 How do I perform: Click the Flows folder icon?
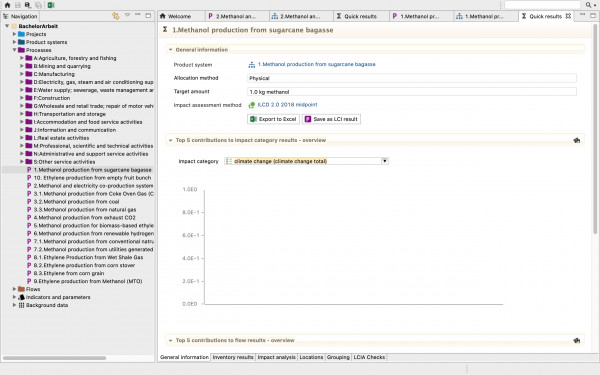(21, 289)
